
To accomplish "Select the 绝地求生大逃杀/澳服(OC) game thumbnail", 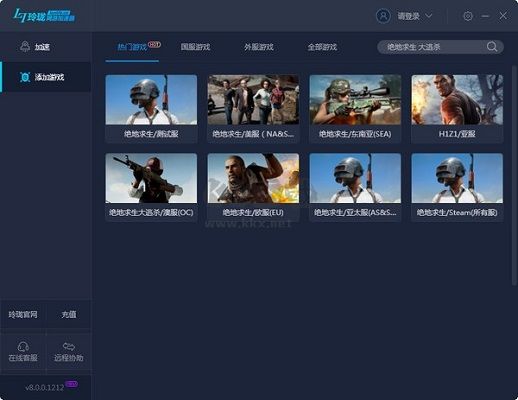I will (x=151, y=178).
